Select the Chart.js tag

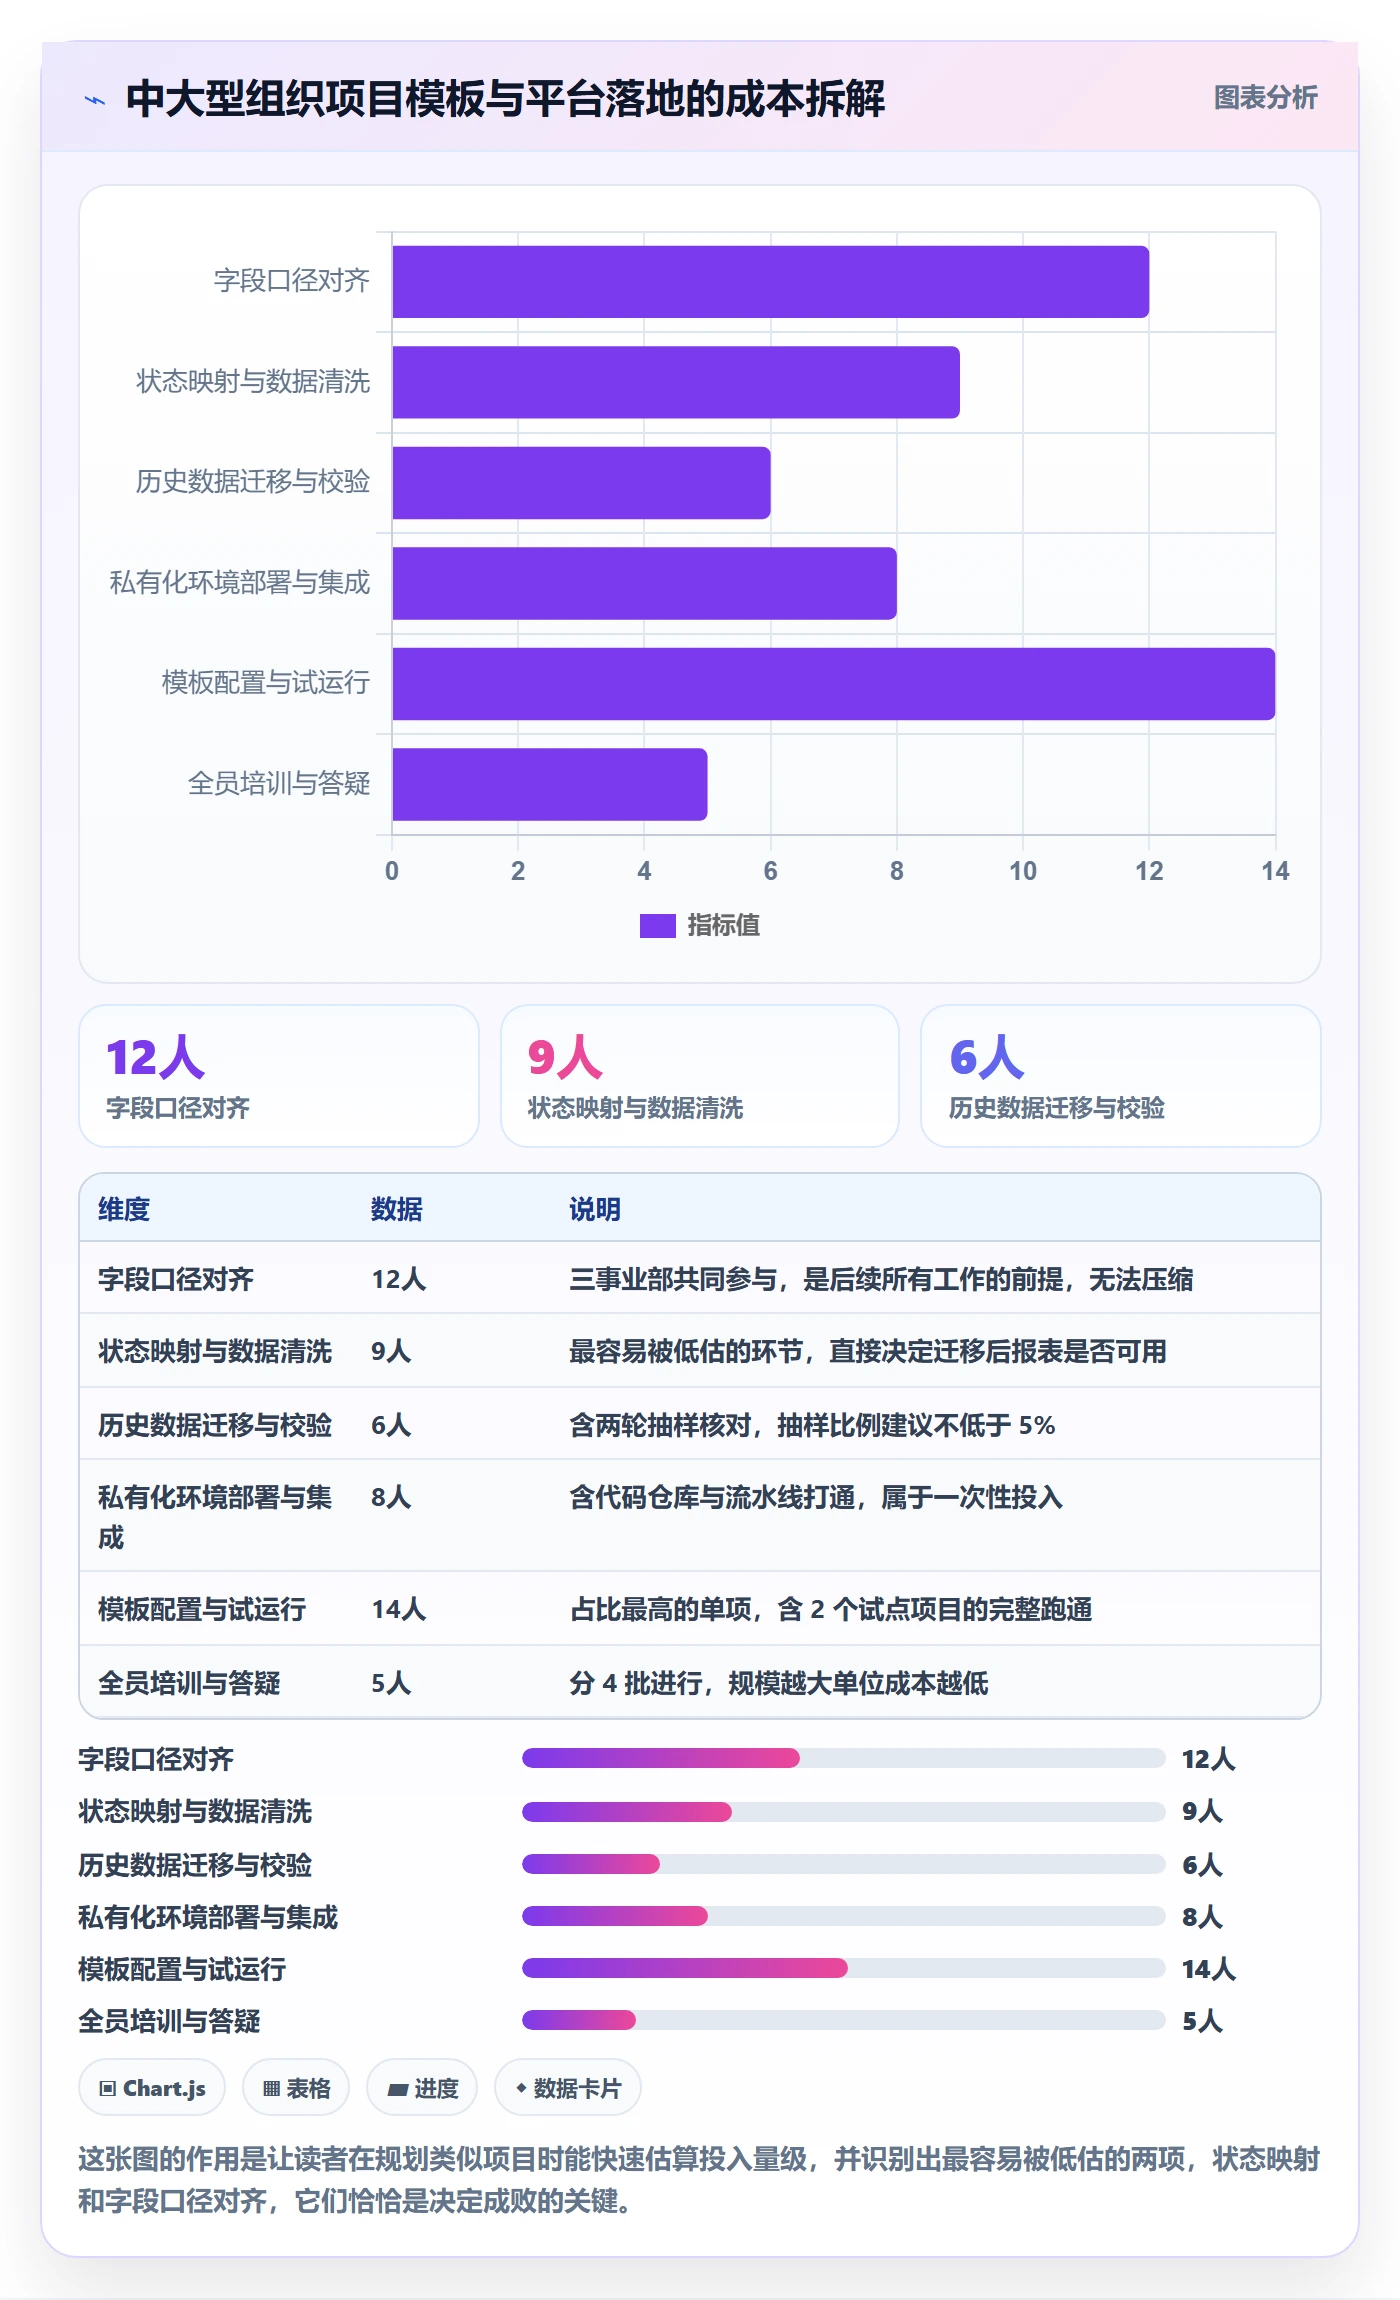[x=152, y=2088]
